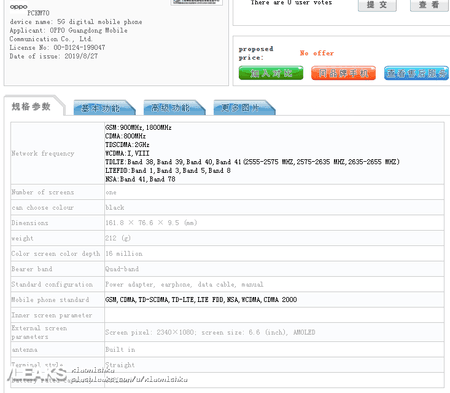Click the 'one' screens value

(x=111, y=193)
